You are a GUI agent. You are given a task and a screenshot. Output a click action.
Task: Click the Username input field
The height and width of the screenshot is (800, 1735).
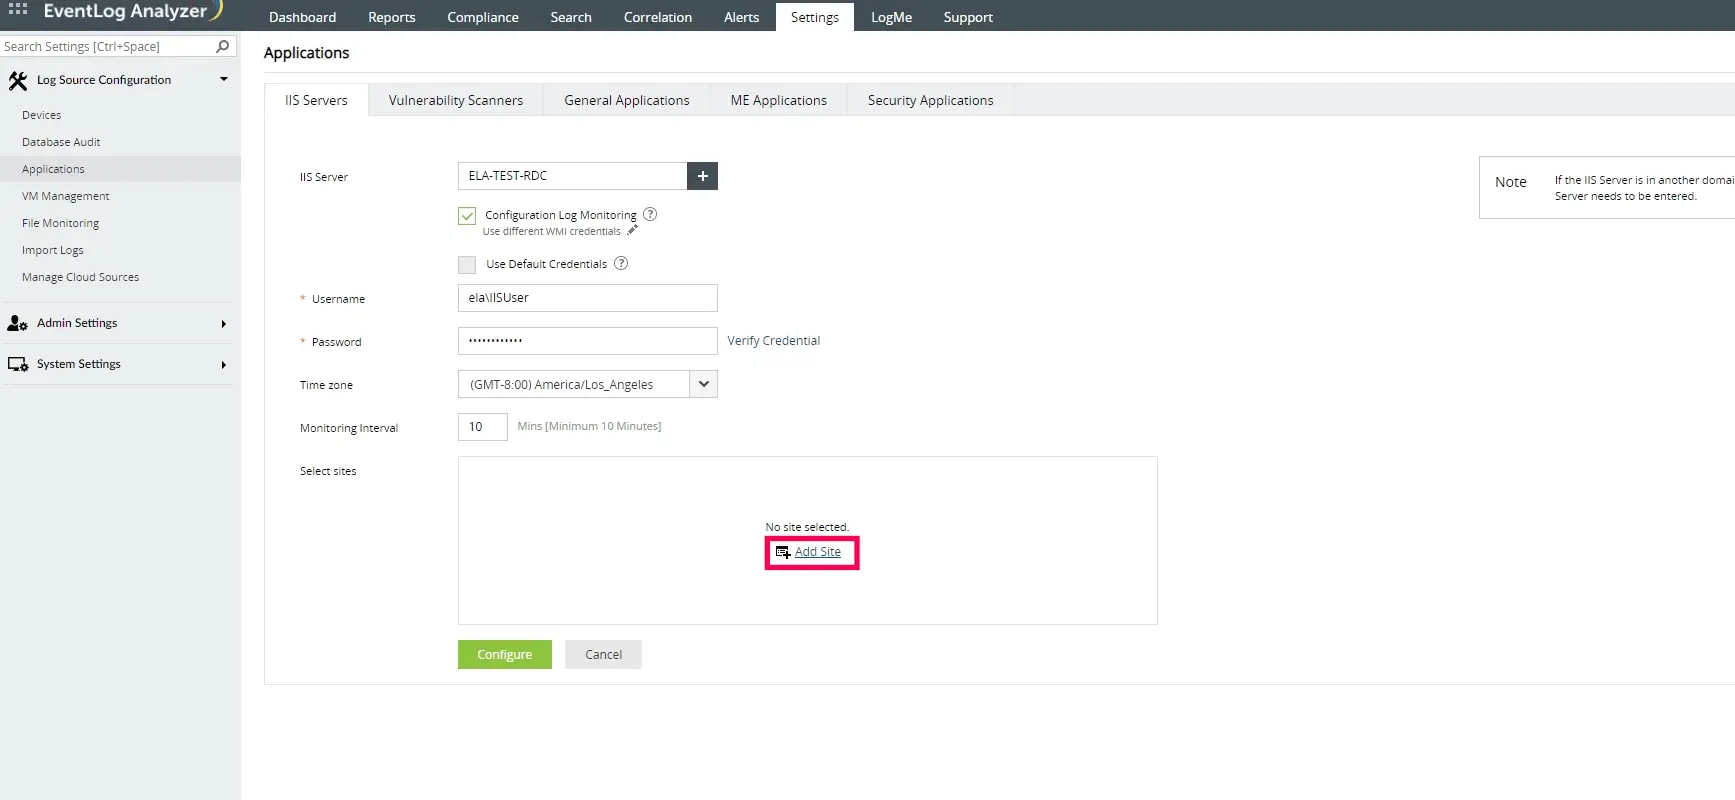pos(588,298)
